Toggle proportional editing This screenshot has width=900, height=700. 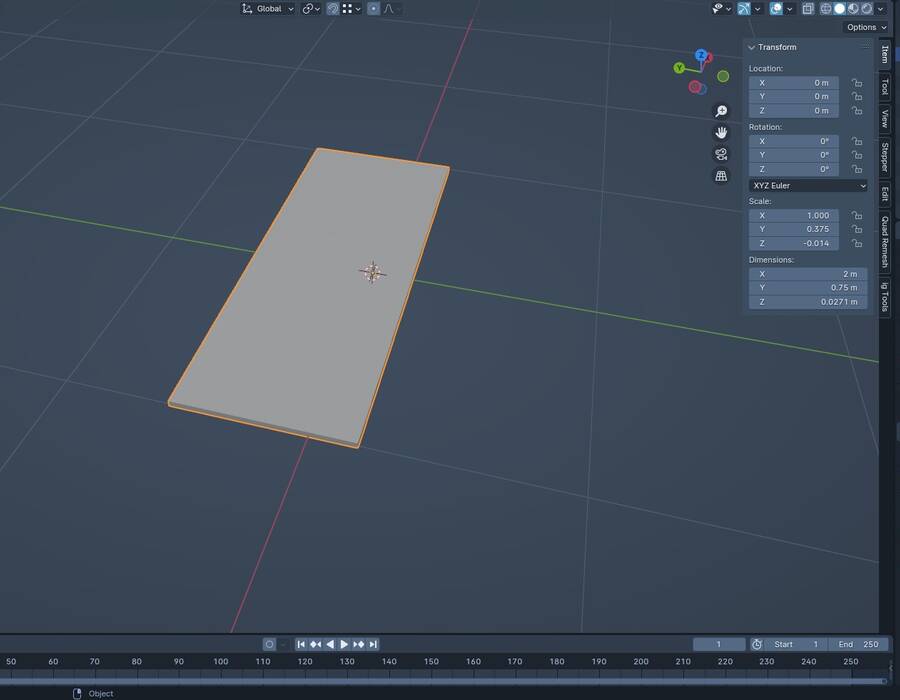pos(373,9)
